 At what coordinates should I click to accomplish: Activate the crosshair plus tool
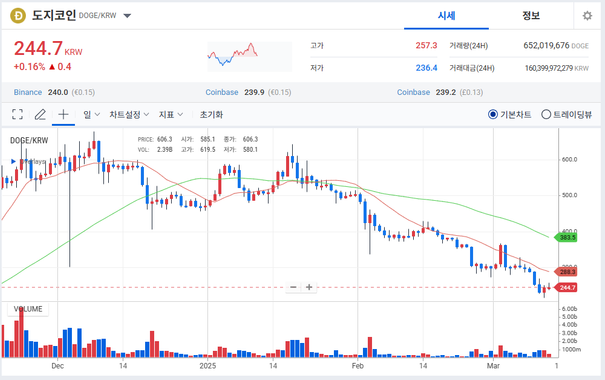coord(63,114)
